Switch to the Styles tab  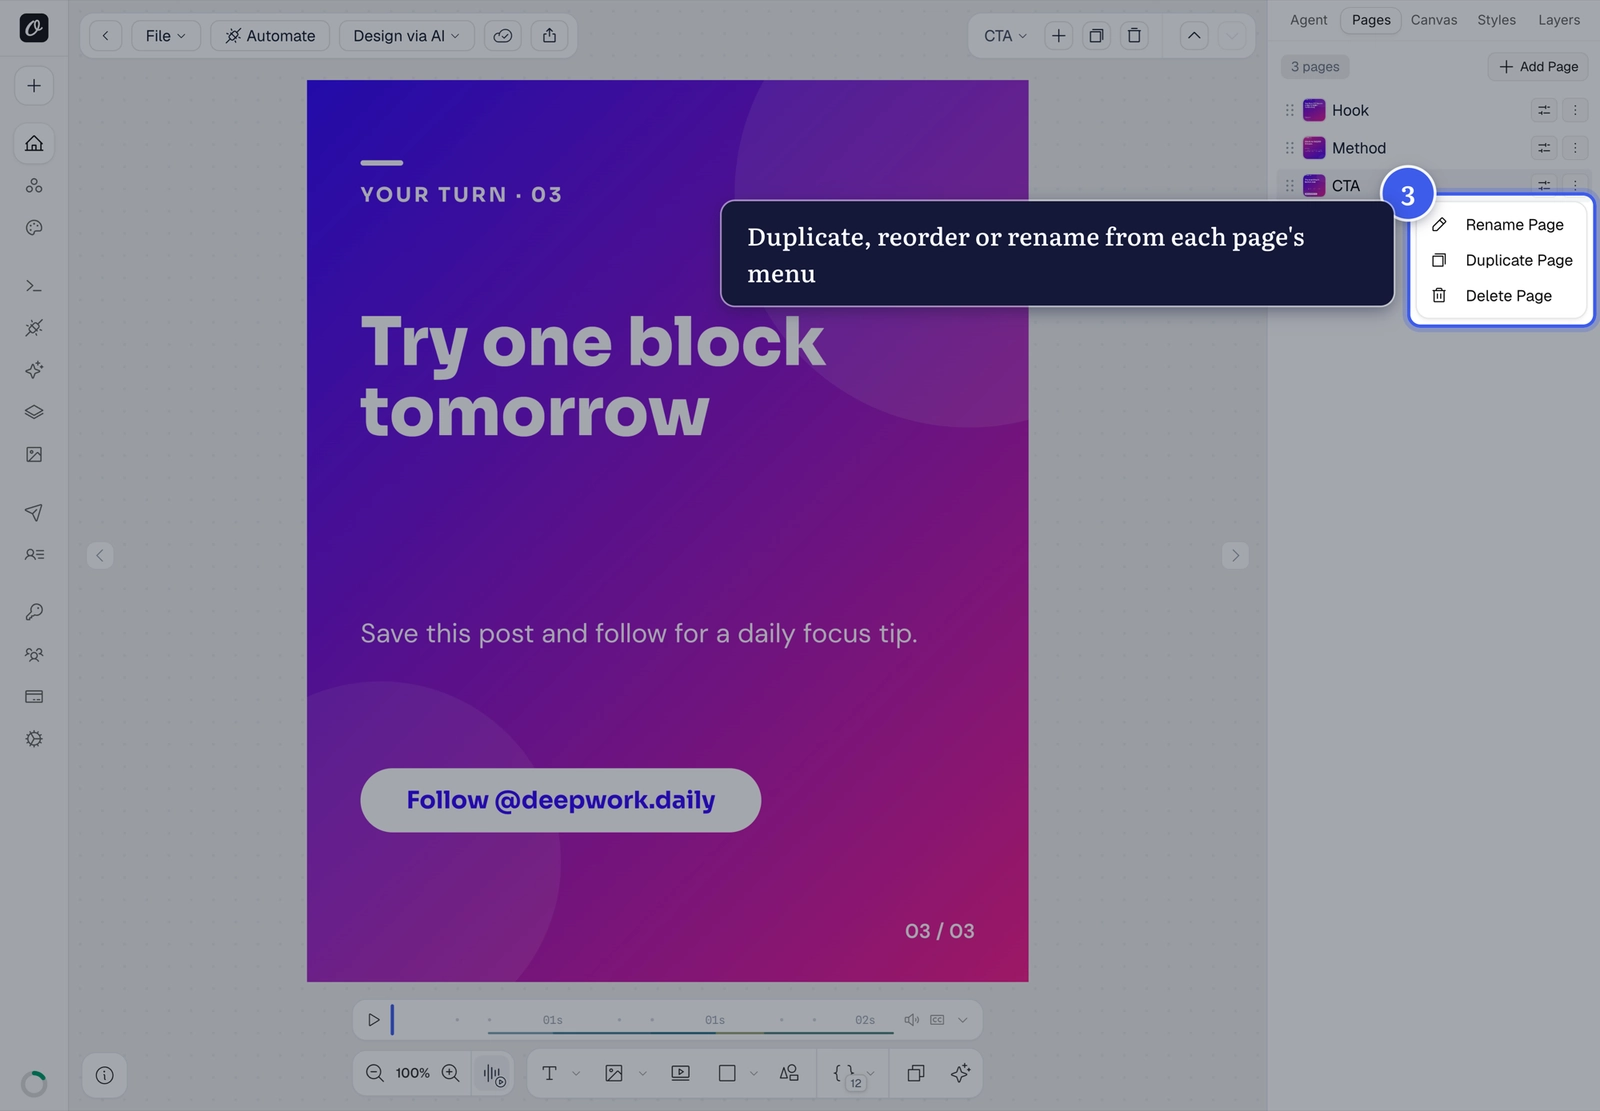point(1496,20)
